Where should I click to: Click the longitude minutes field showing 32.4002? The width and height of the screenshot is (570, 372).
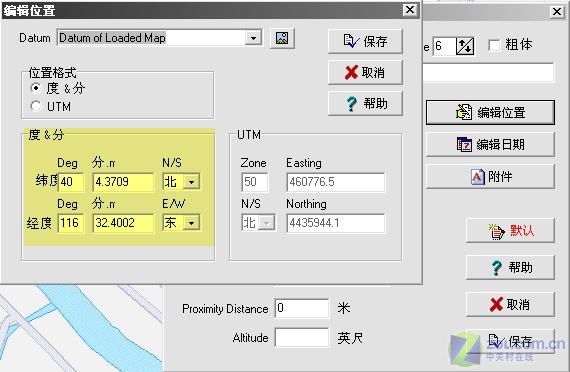tap(123, 223)
